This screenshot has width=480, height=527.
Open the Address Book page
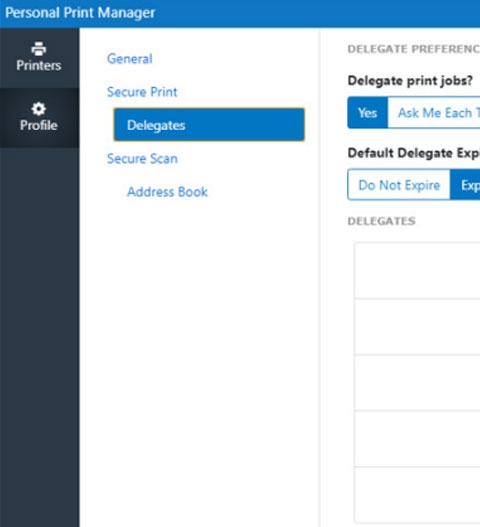[167, 192]
